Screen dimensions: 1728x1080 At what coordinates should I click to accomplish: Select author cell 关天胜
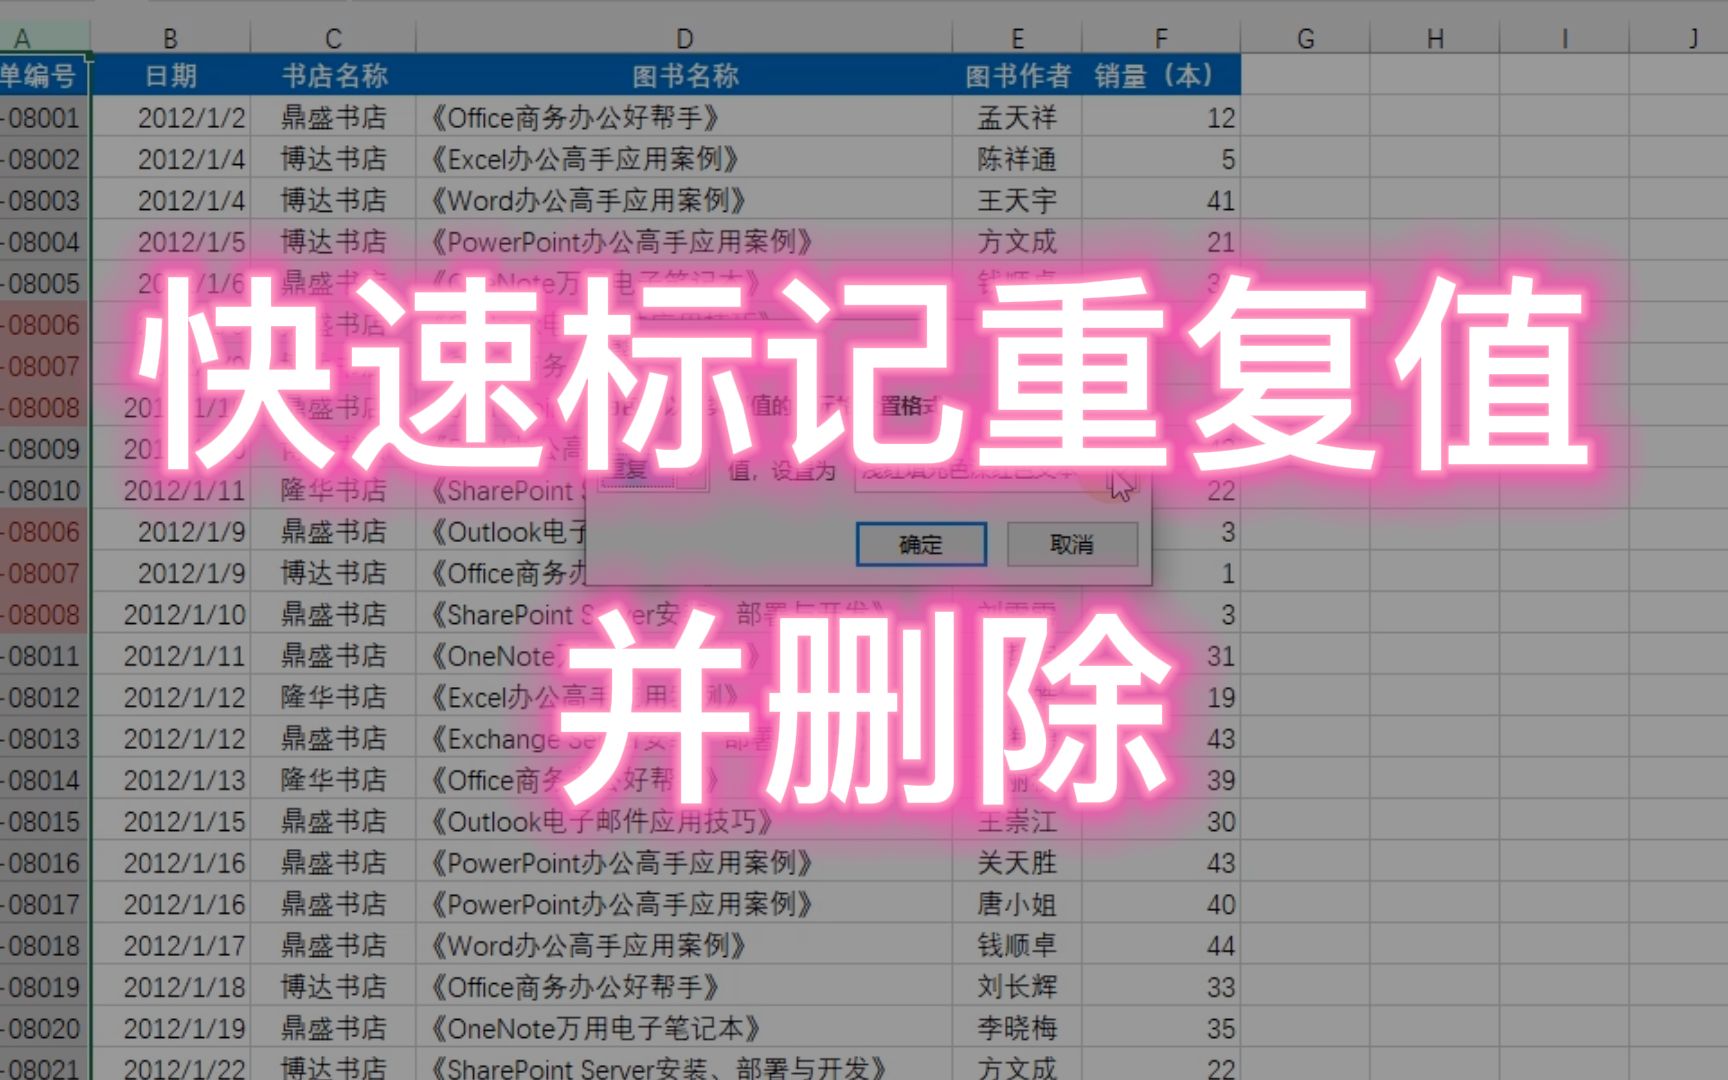click(1017, 862)
